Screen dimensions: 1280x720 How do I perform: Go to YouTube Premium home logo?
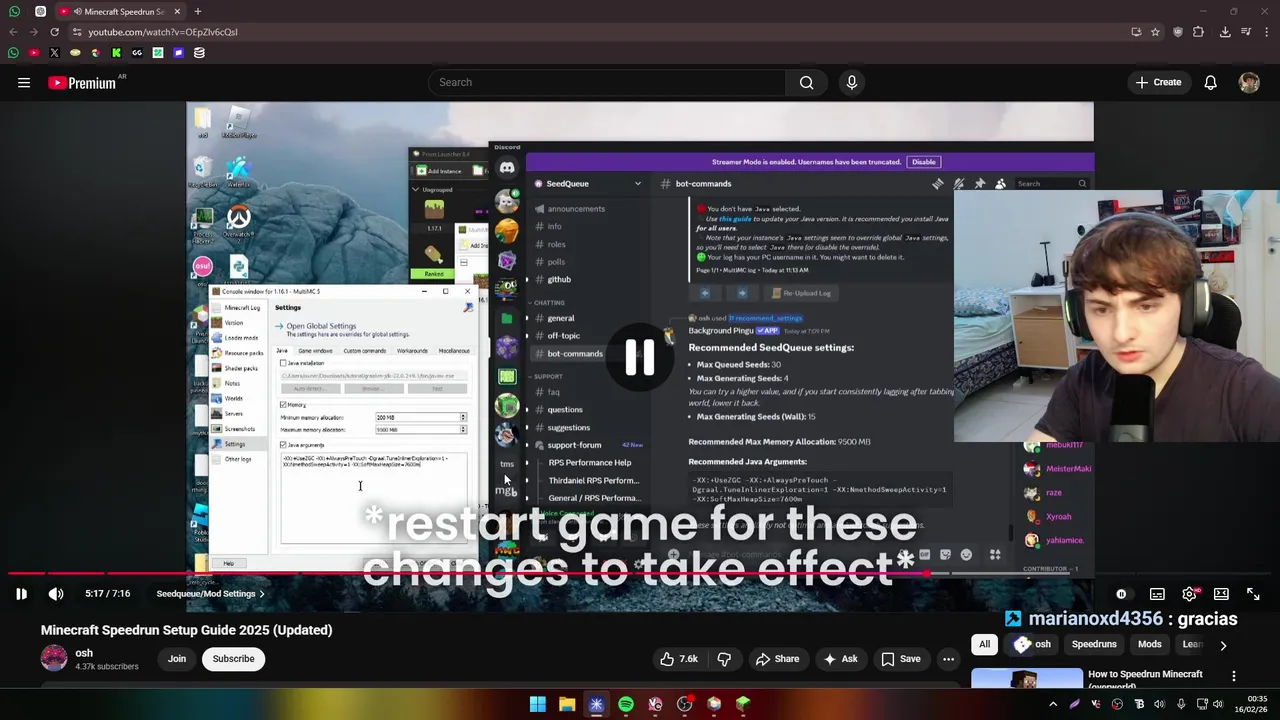[82, 83]
